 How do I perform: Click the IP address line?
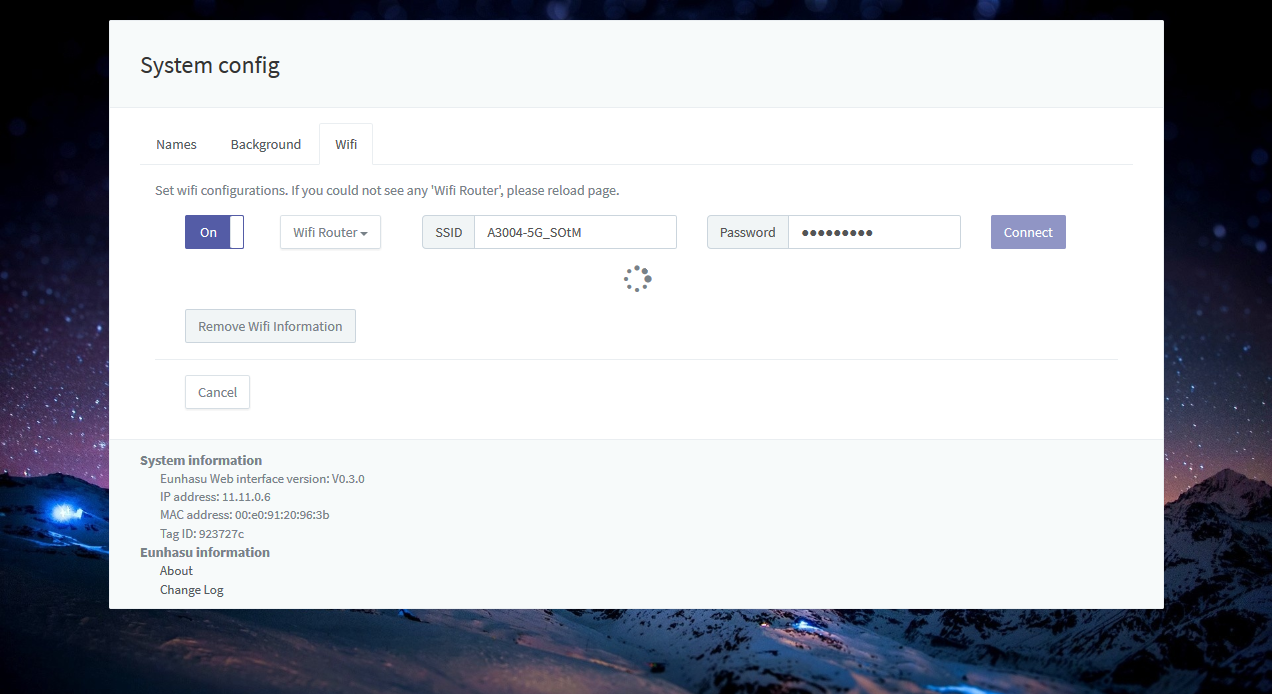point(215,496)
